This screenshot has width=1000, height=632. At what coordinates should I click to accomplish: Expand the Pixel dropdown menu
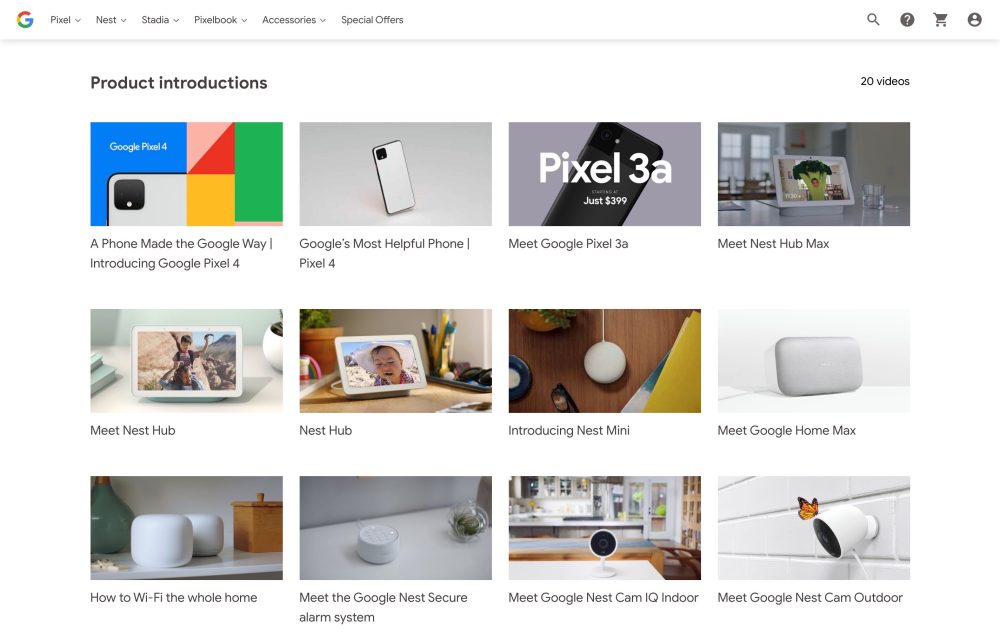tap(66, 20)
